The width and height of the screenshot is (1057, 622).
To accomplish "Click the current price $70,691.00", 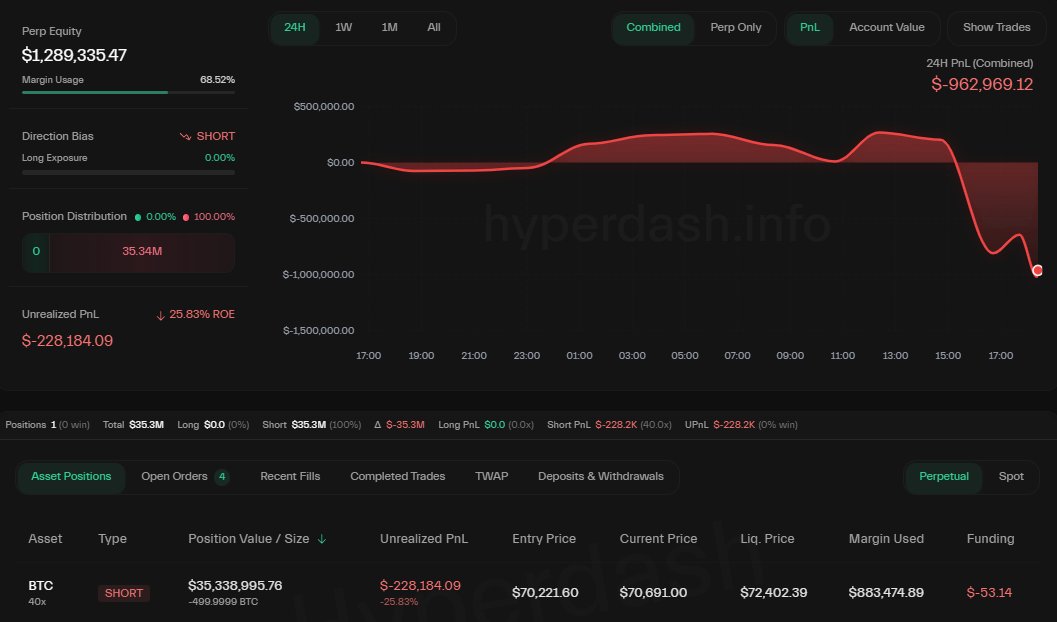I will (653, 593).
